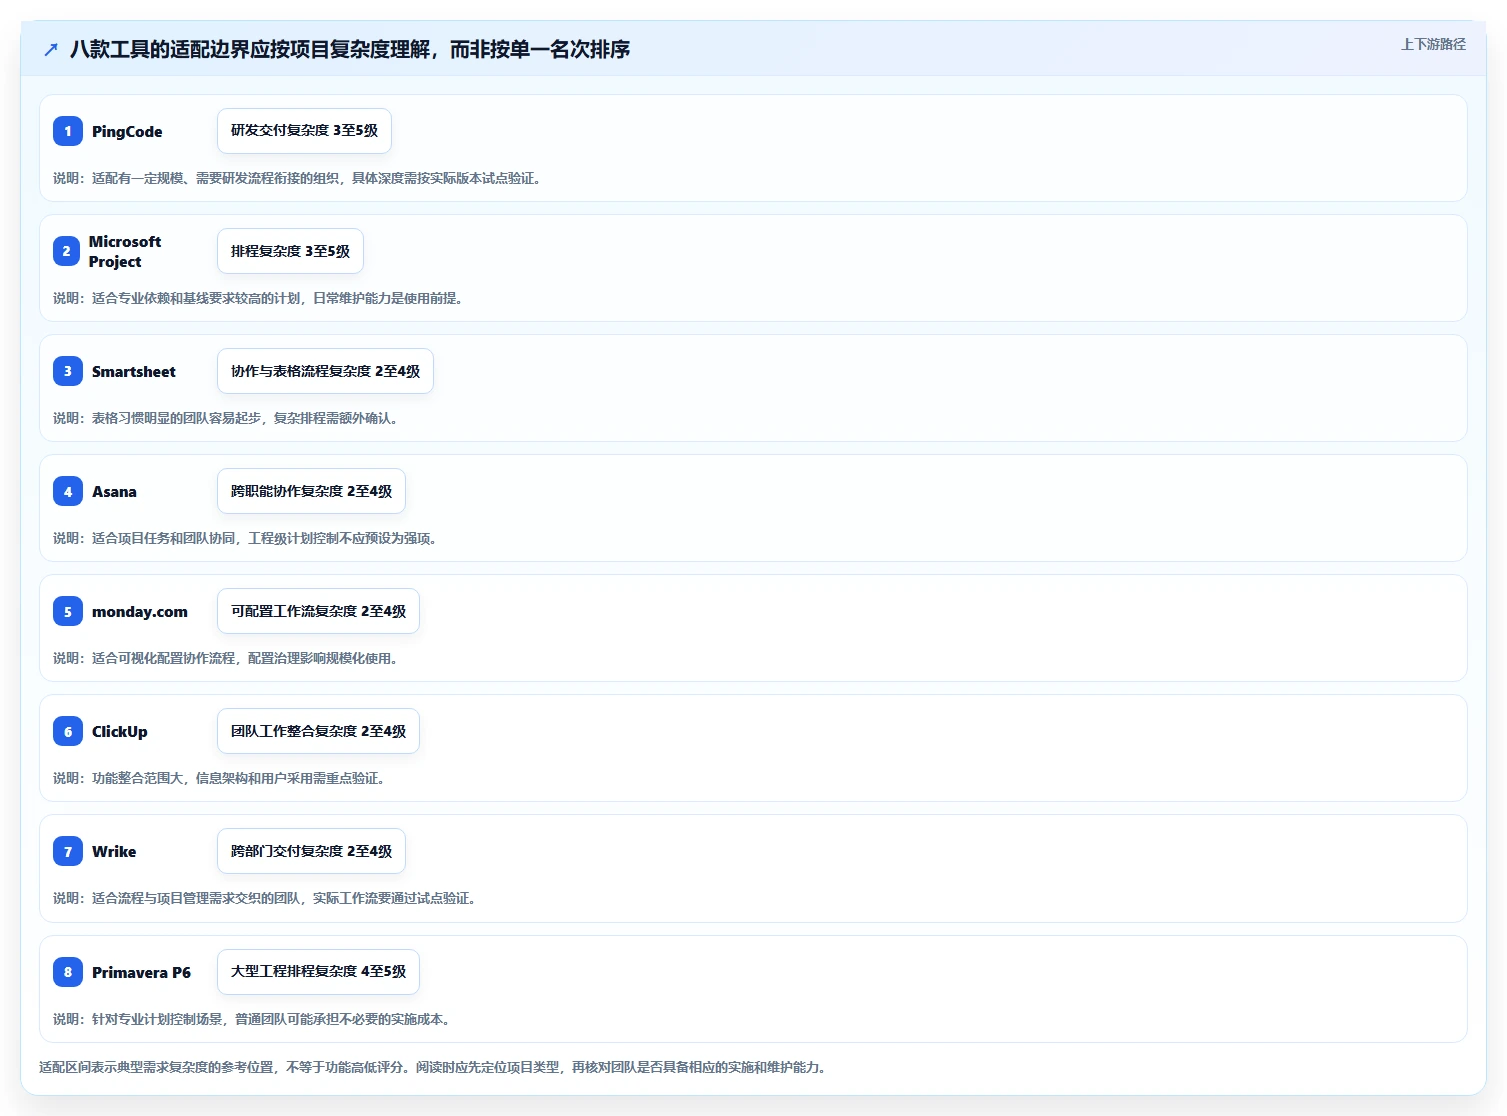1507x1116 pixels.
Task: Click the monday.com tool name
Action: 140,611
